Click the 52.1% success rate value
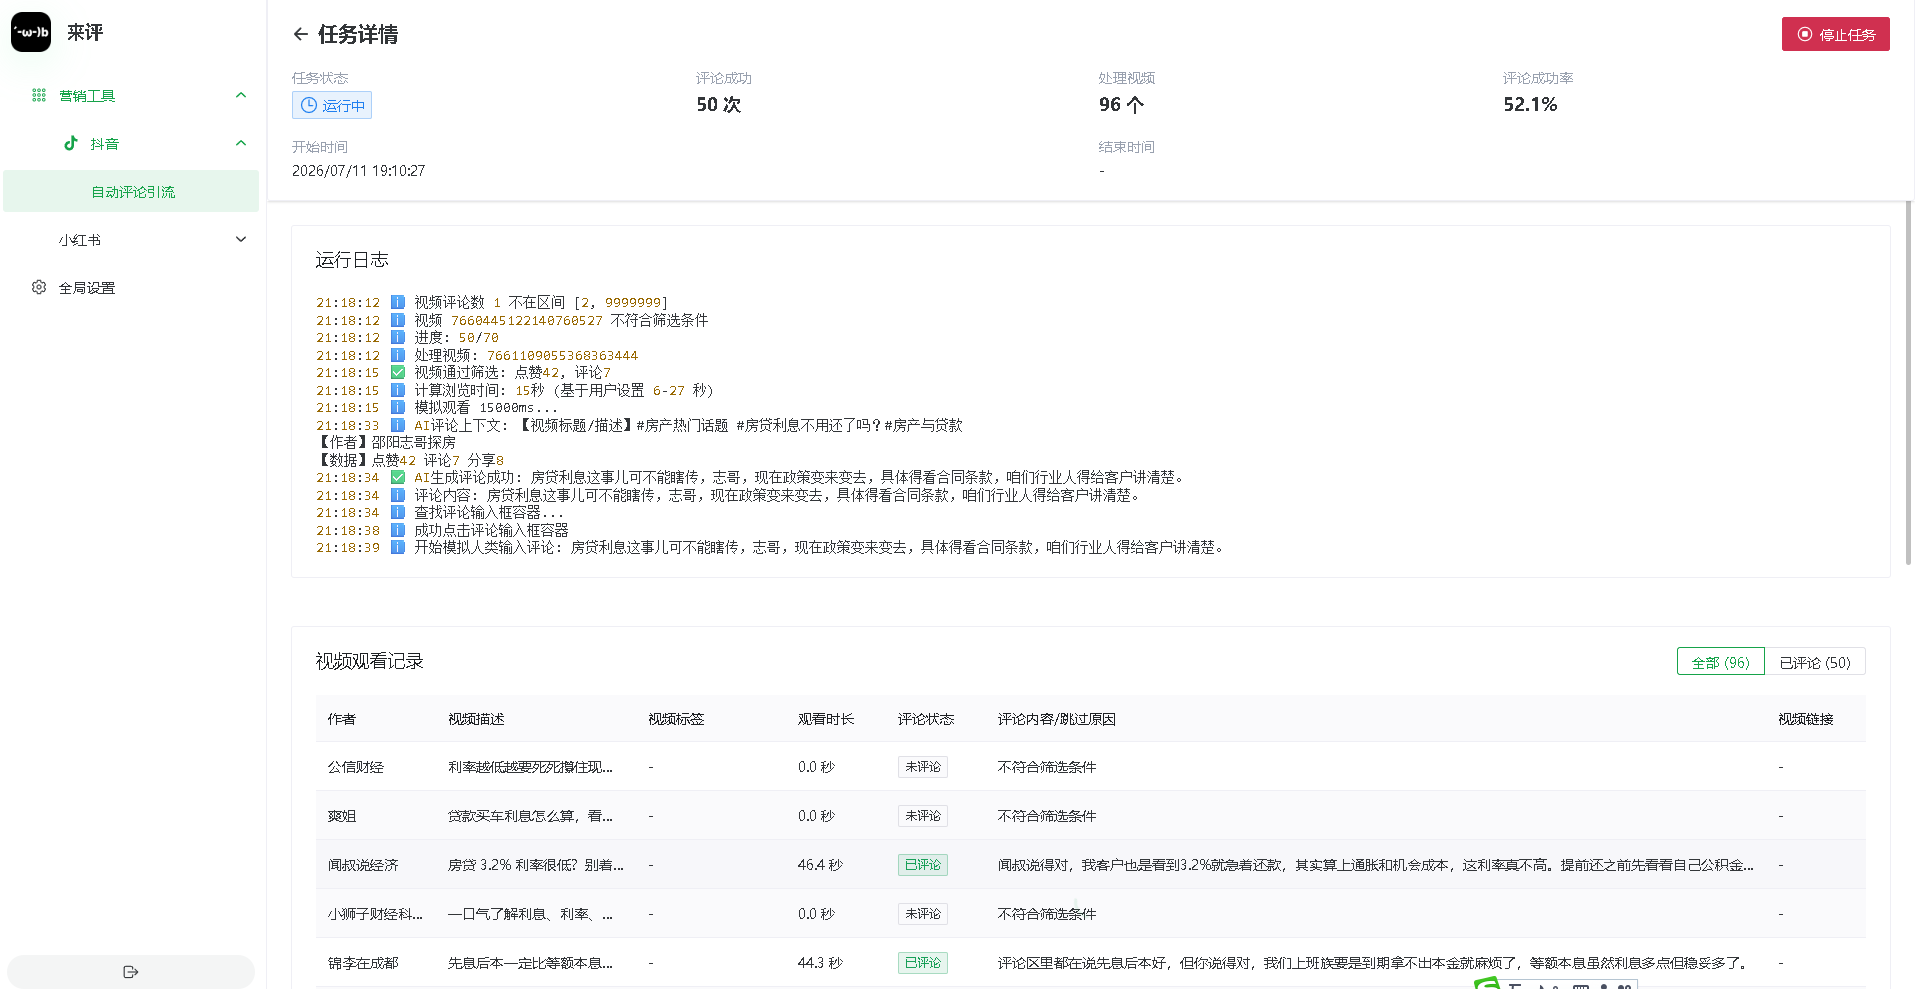The height and width of the screenshot is (989, 1915). tap(1530, 105)
